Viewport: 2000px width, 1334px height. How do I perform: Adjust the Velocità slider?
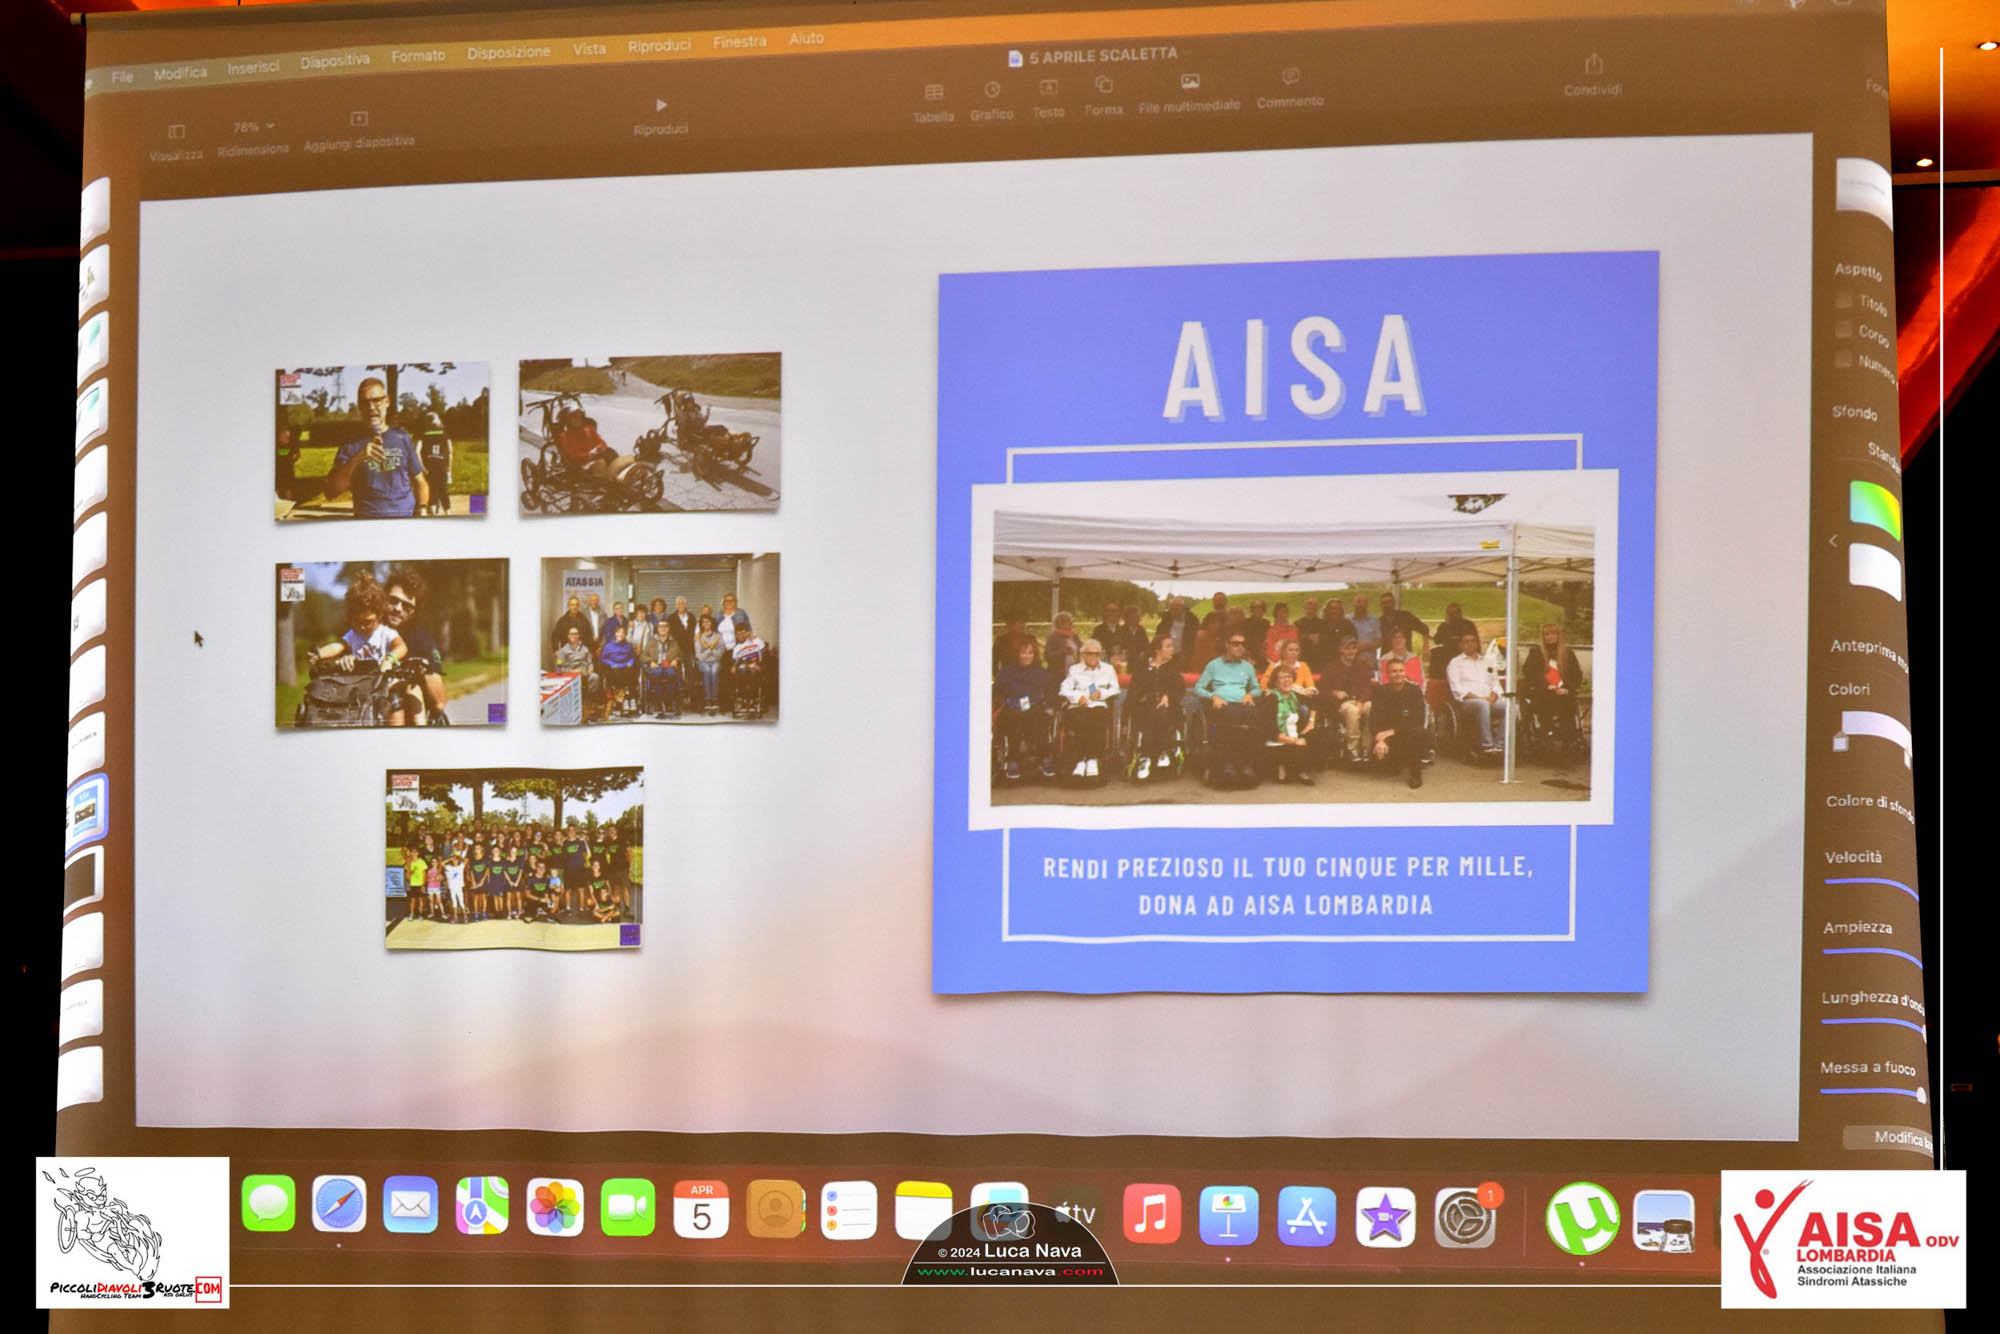click(x=1871, y=885)
